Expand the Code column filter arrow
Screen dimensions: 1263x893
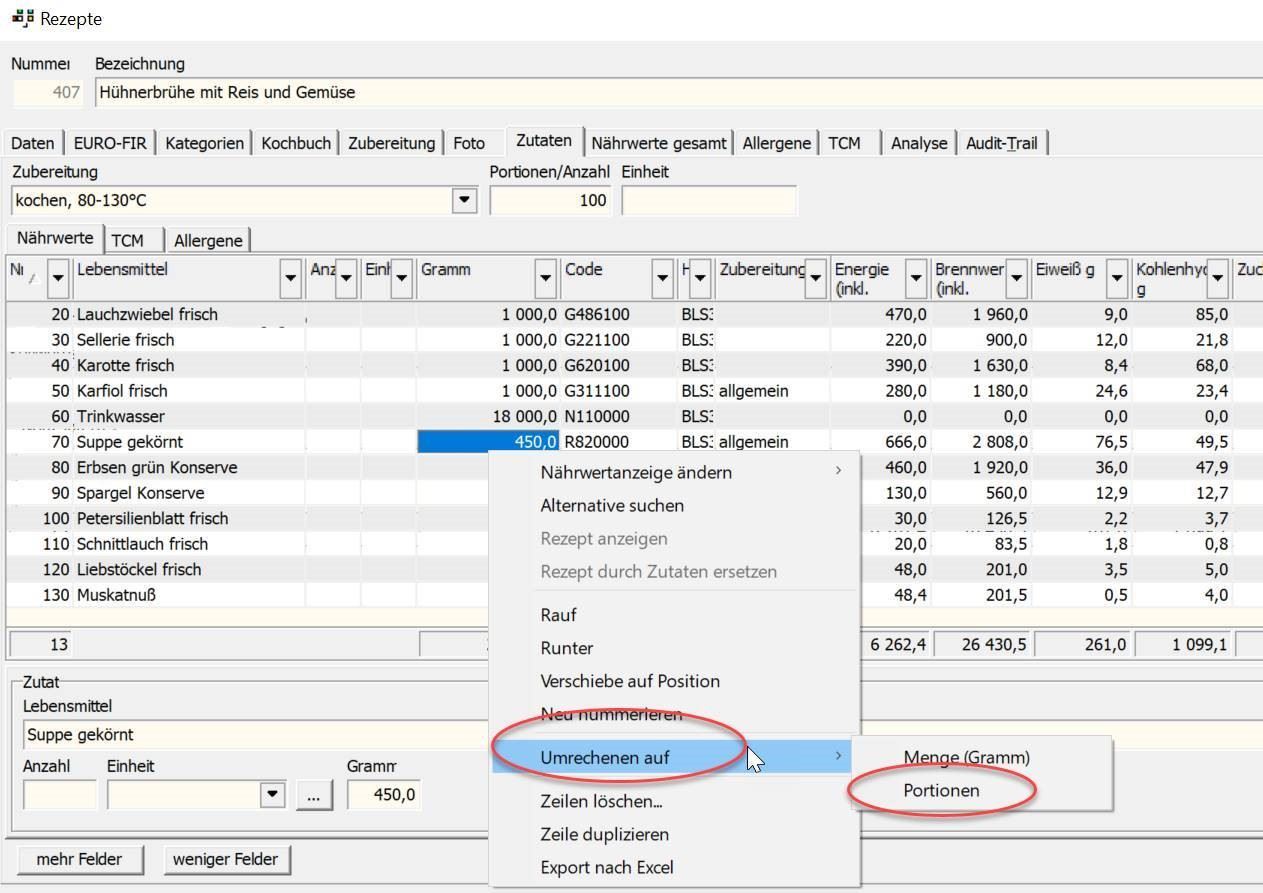pos(662,277)
